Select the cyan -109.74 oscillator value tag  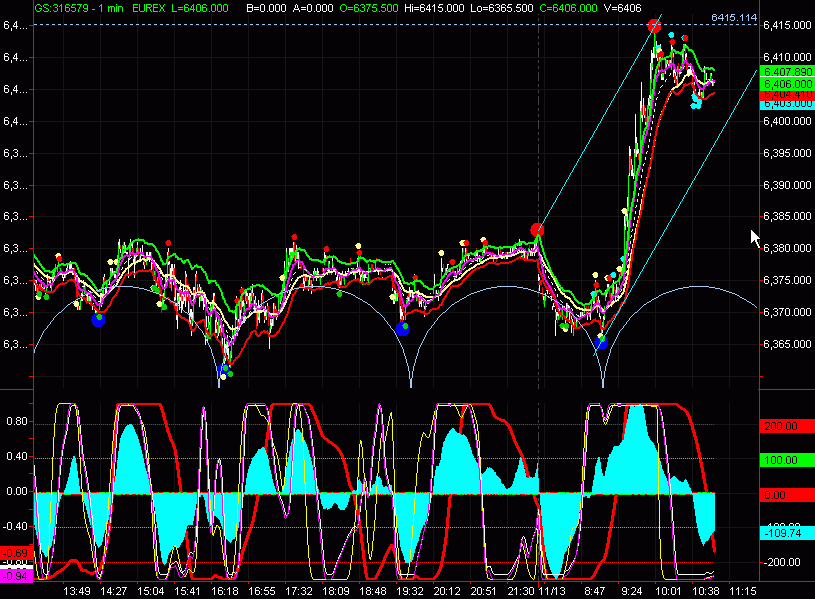point(787,533)
